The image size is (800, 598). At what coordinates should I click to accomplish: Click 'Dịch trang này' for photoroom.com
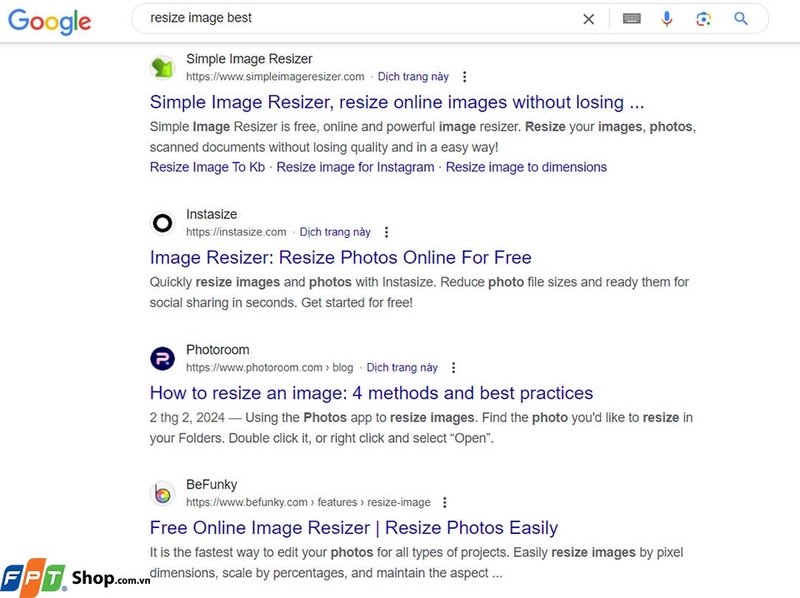click(x=402, y=367)
